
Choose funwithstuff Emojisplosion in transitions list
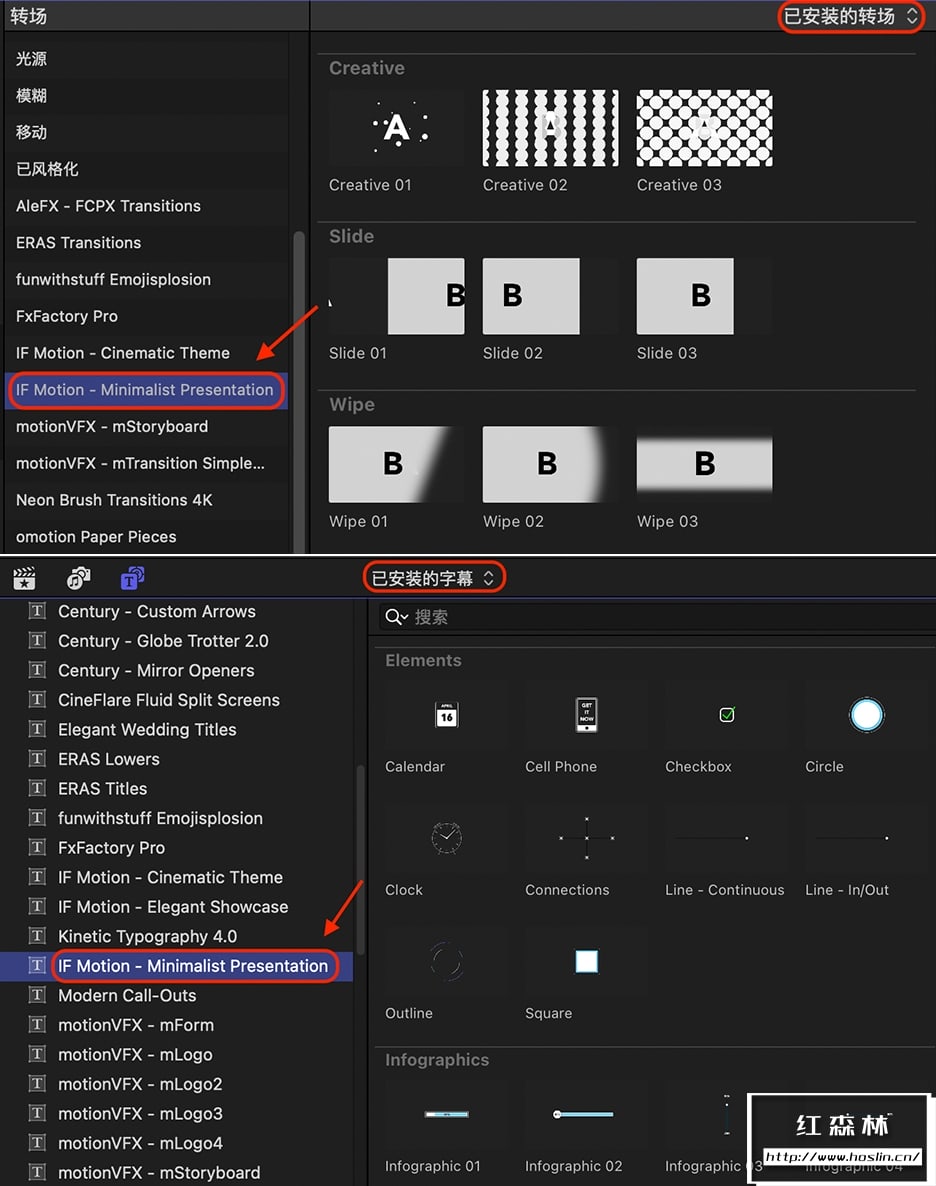point(147,279)
